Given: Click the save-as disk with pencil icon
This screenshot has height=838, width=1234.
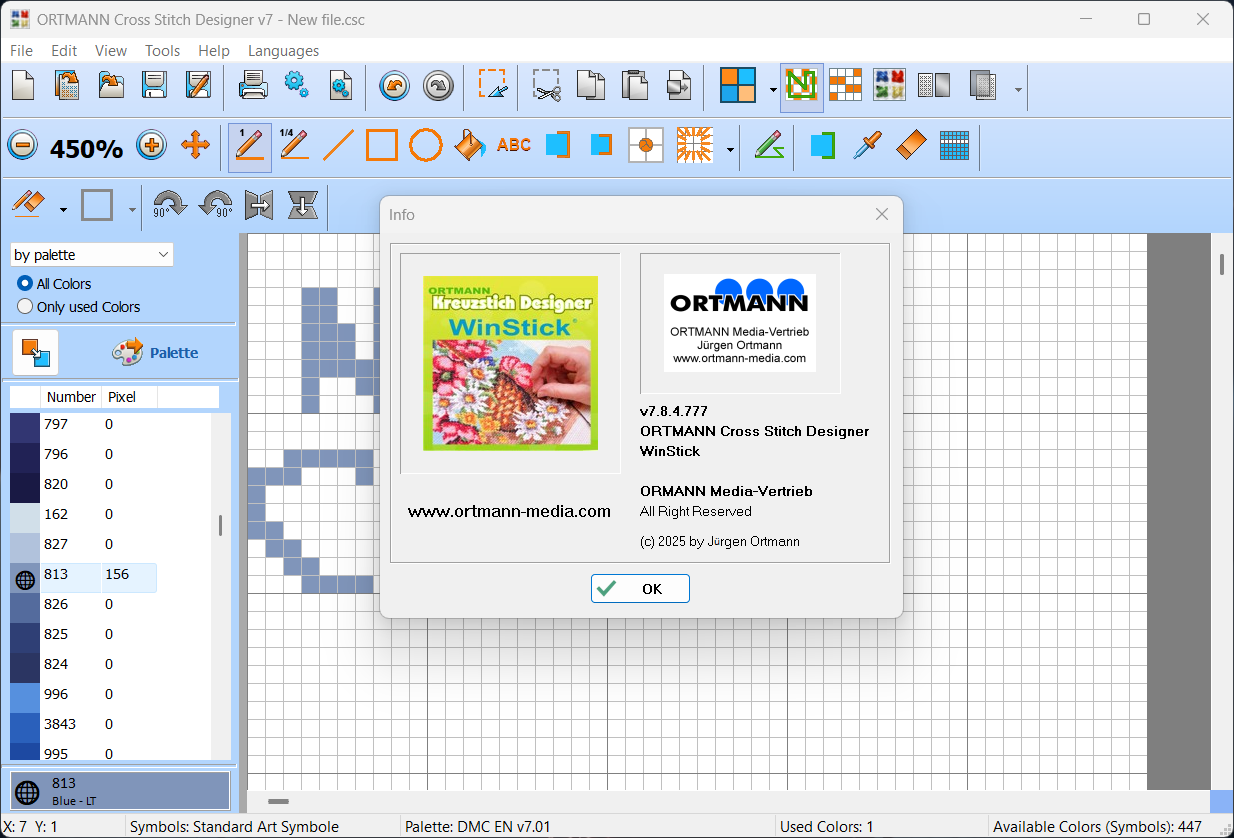Looking at the screenshot, I should pyautogui.click(x=198, y=85).
